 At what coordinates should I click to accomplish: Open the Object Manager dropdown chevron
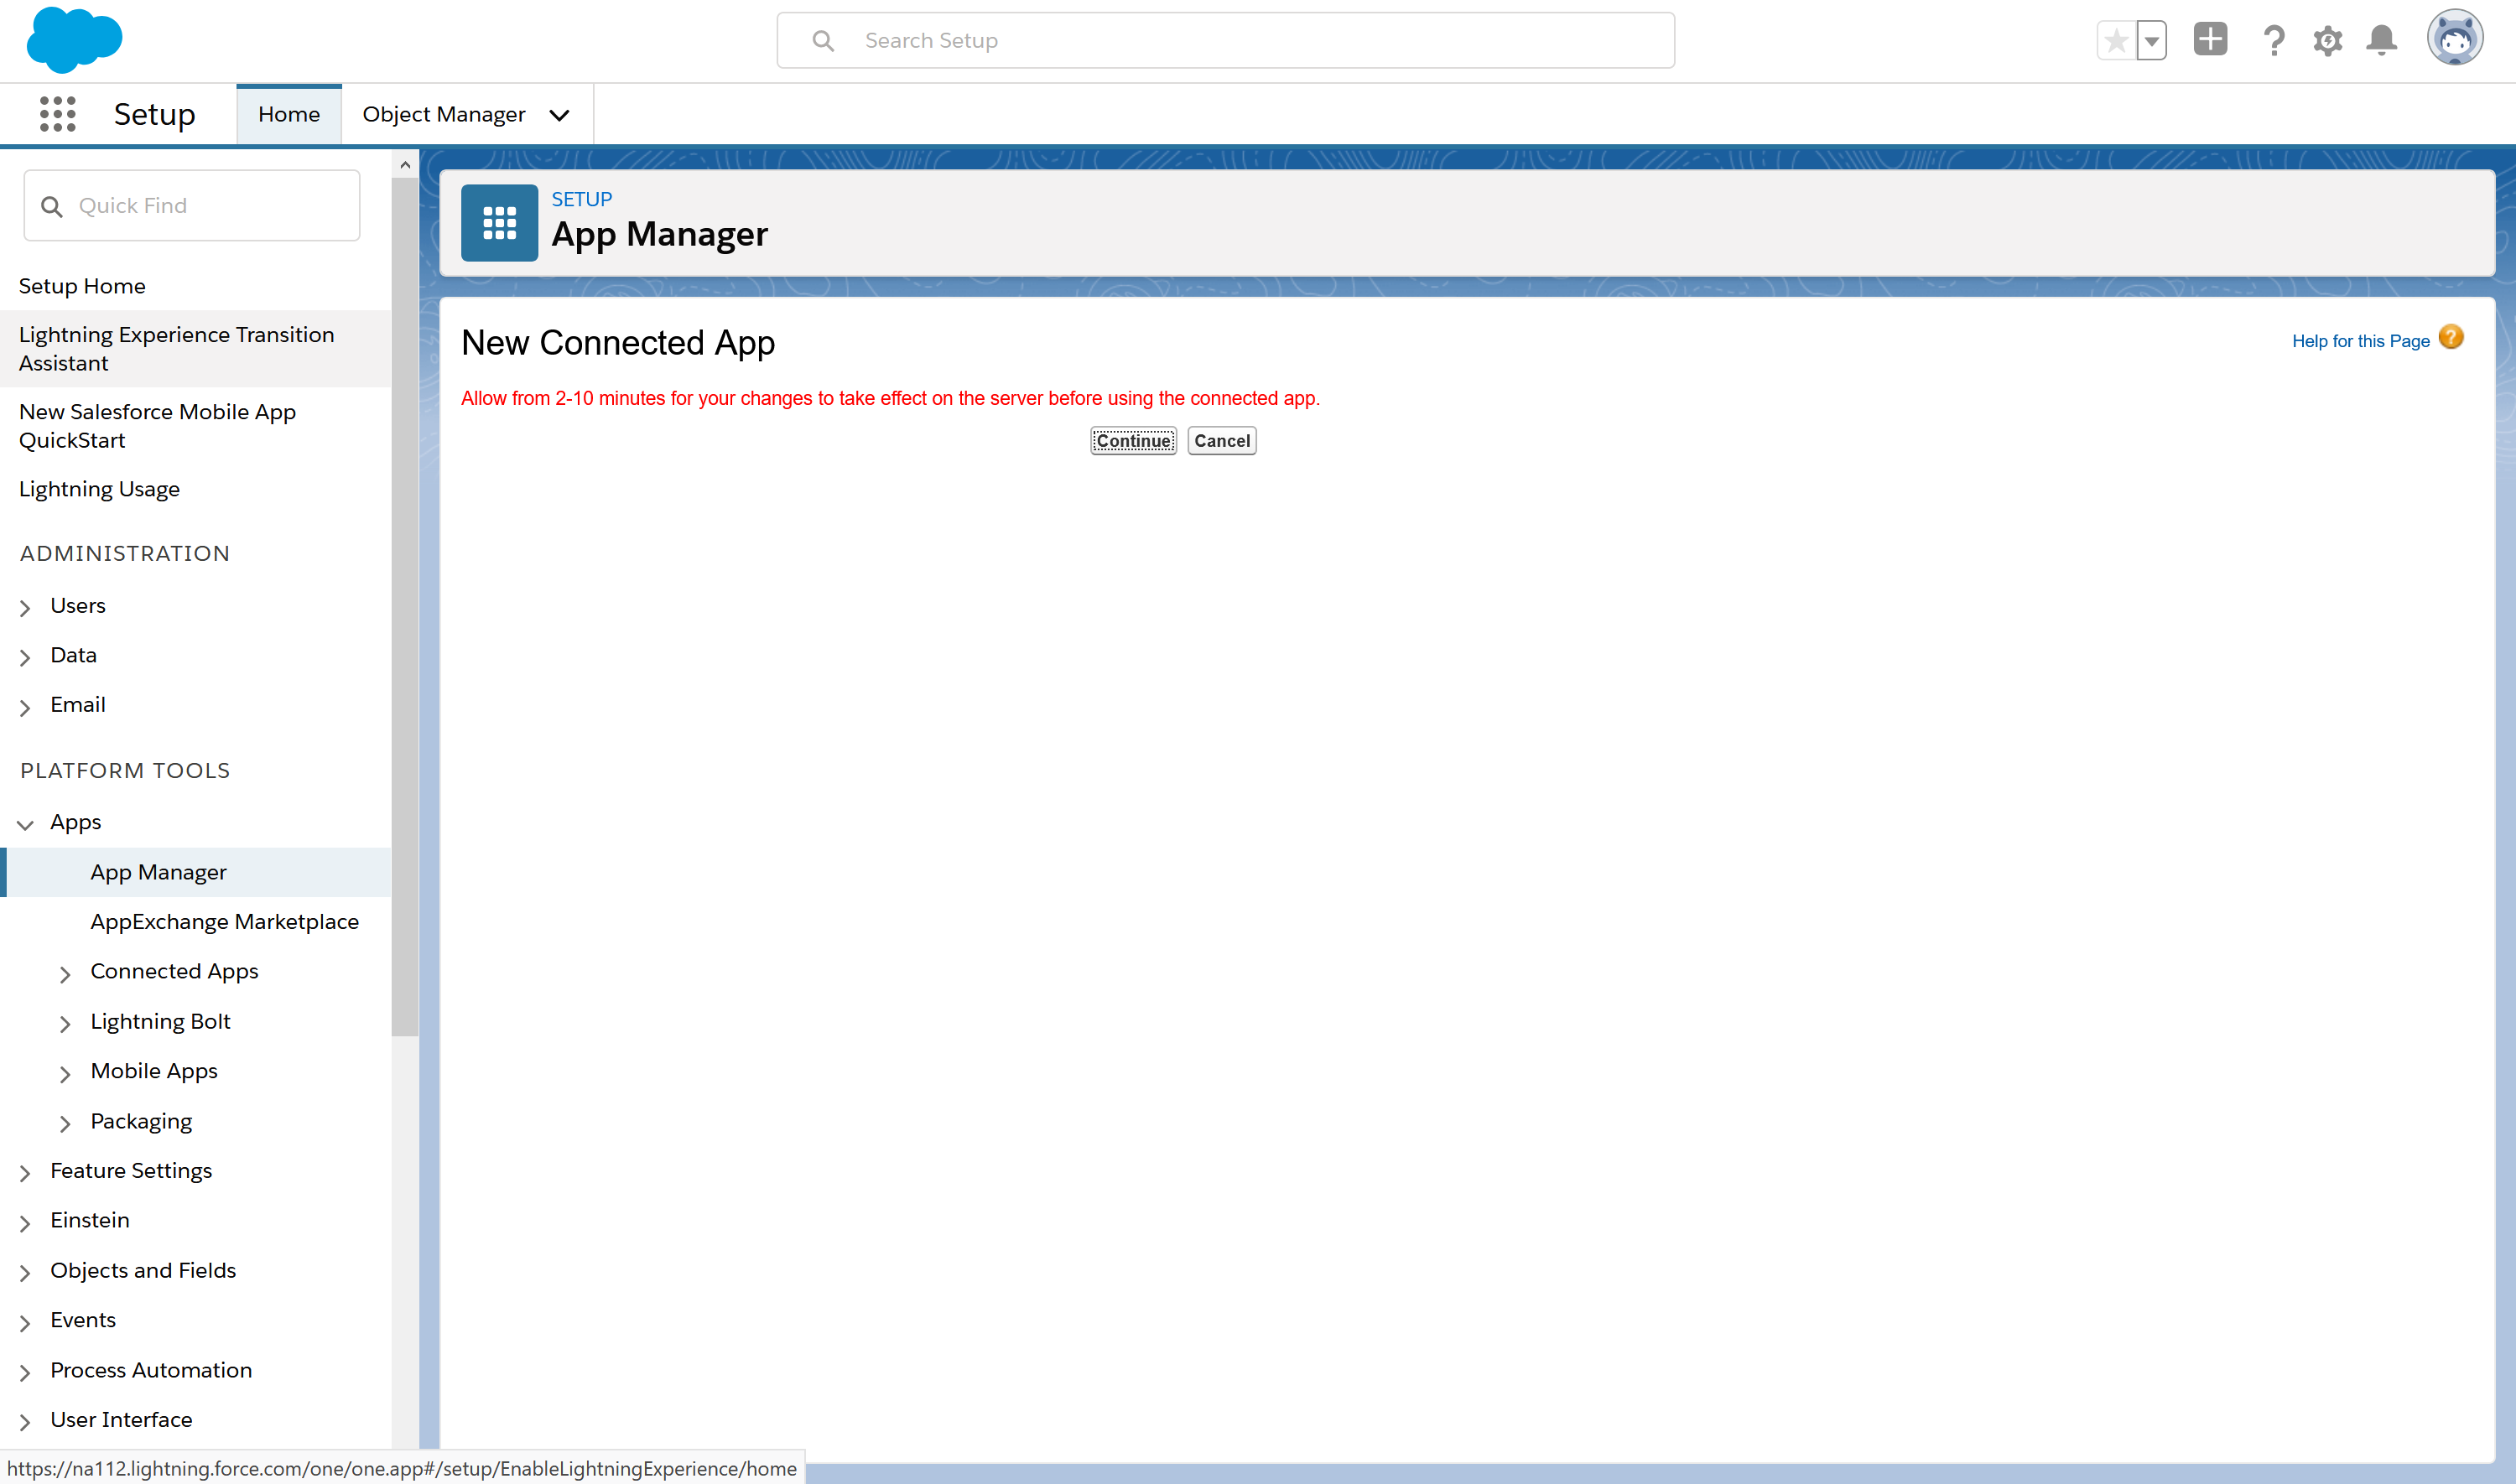click(x=560, y=115)
